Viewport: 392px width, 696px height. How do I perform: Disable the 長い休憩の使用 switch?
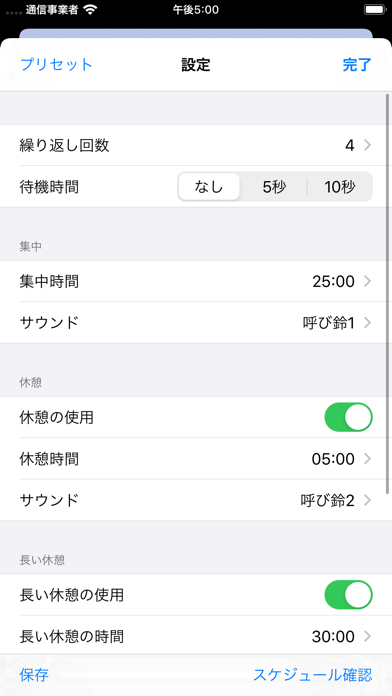[x=348, y=595]
